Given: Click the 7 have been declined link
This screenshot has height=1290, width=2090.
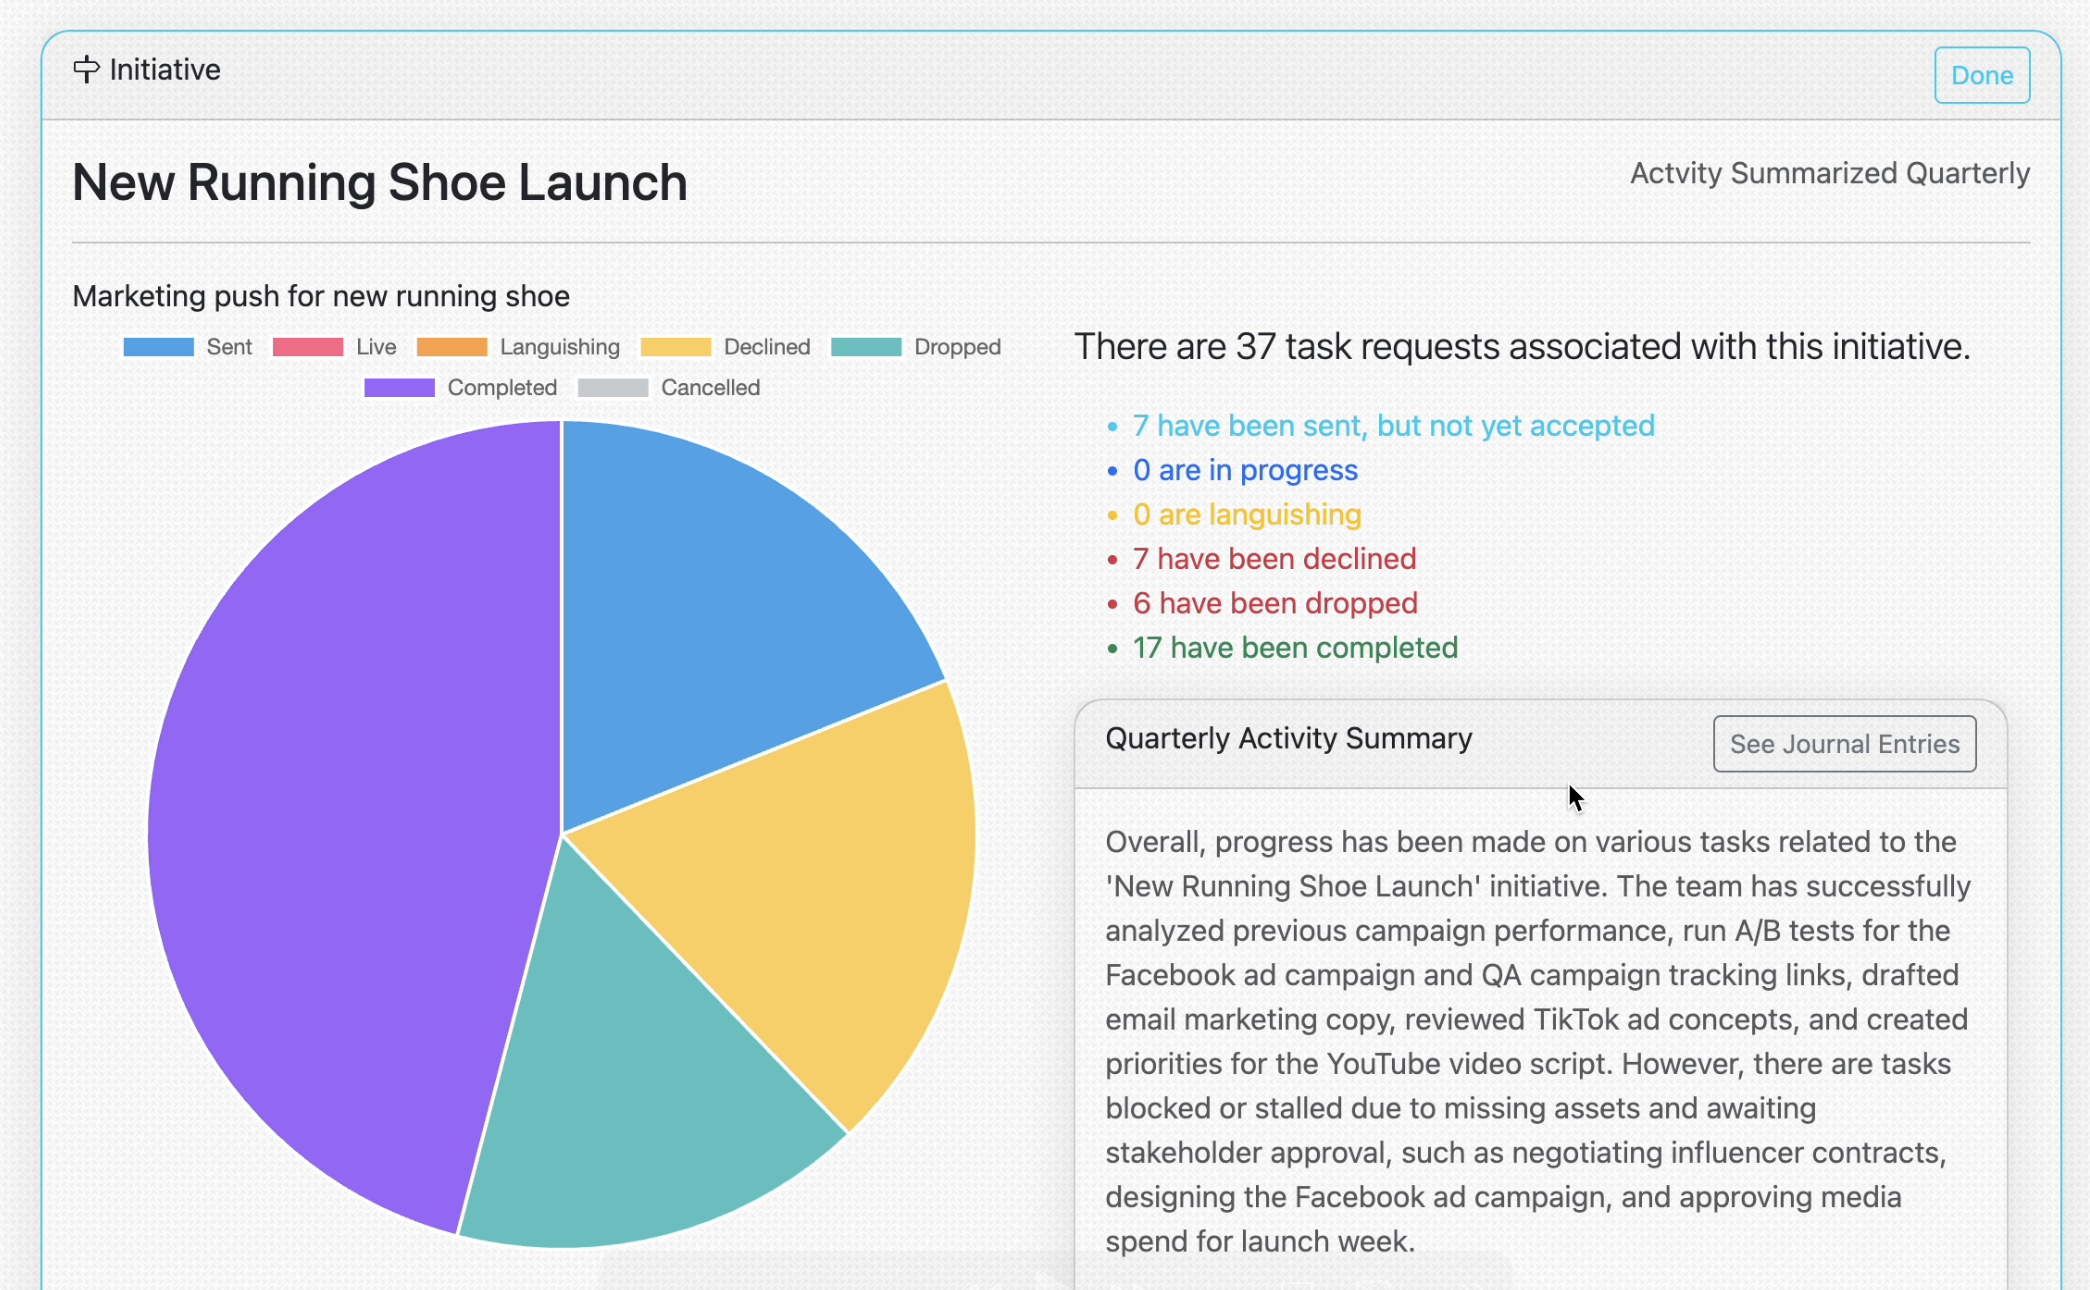Looking at the screenshot, I should click(1274, 559).
